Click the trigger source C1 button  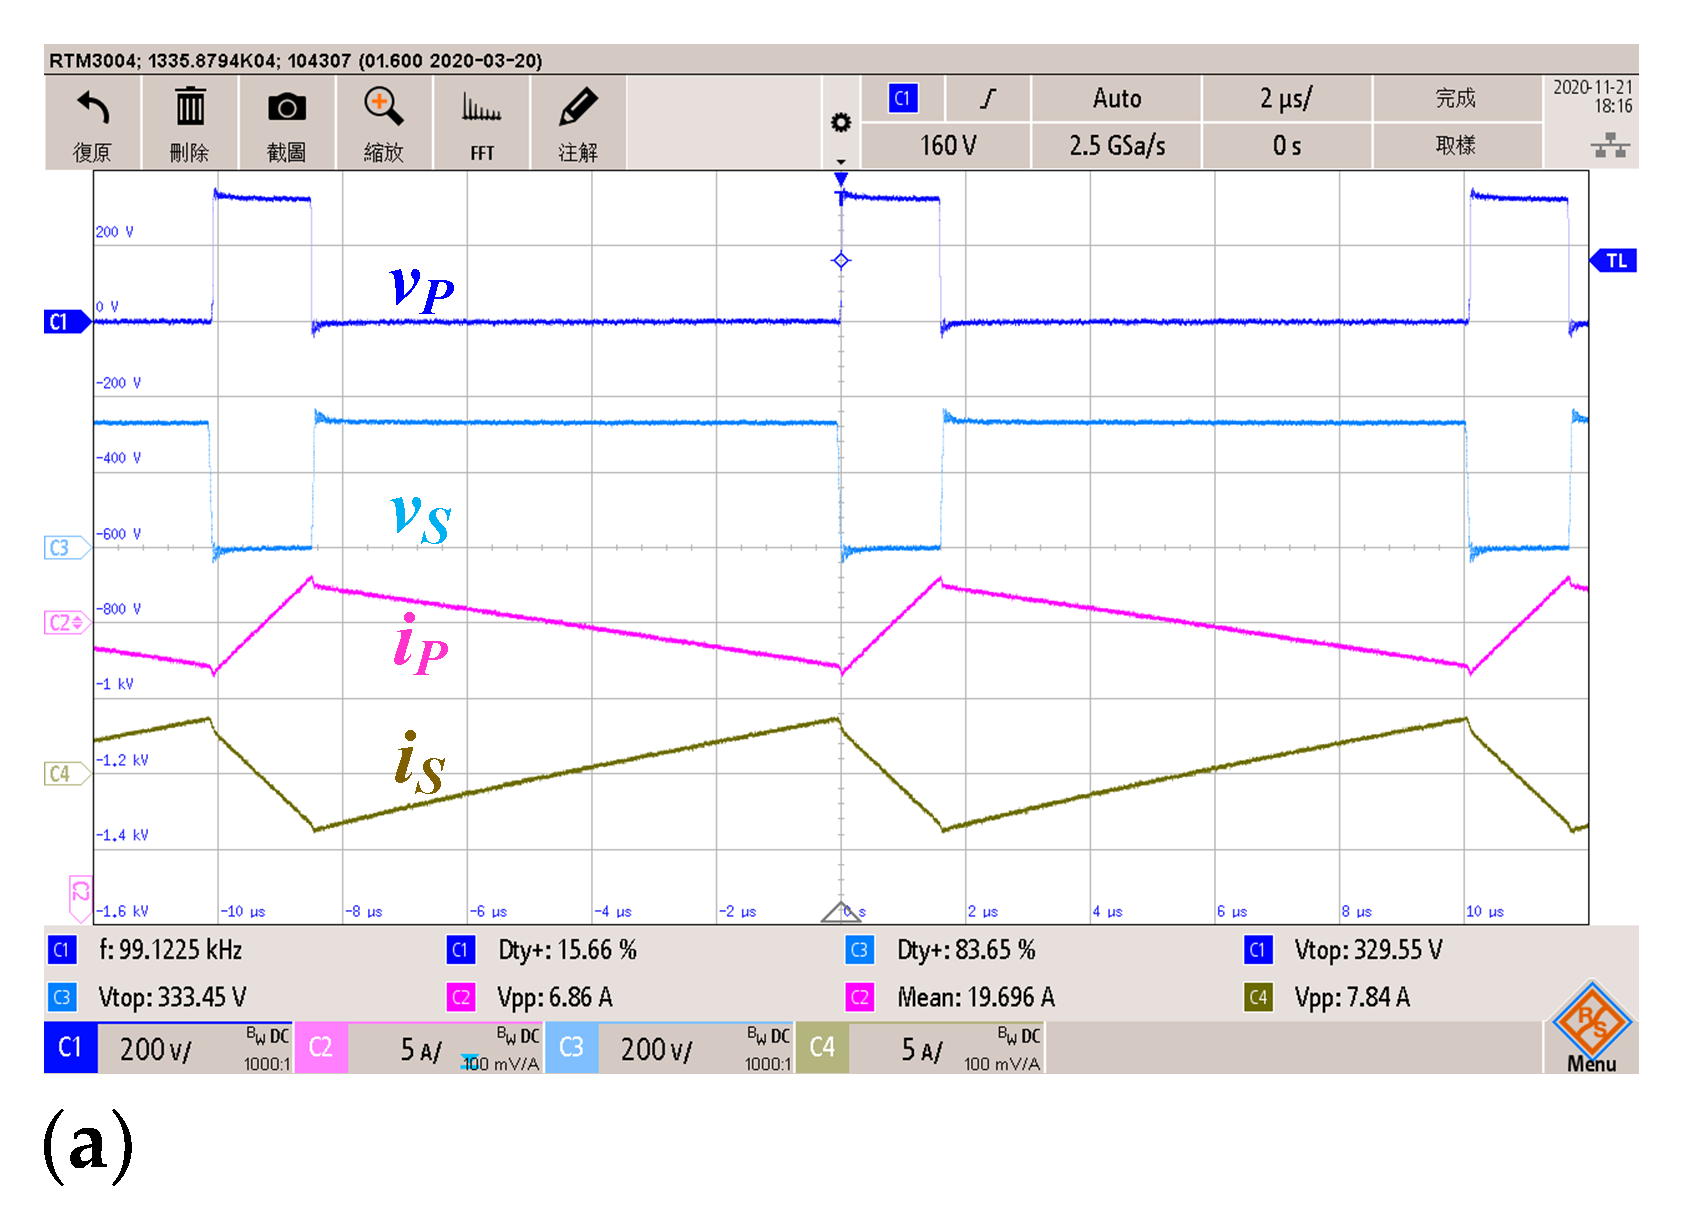click(x=902, y=99)
